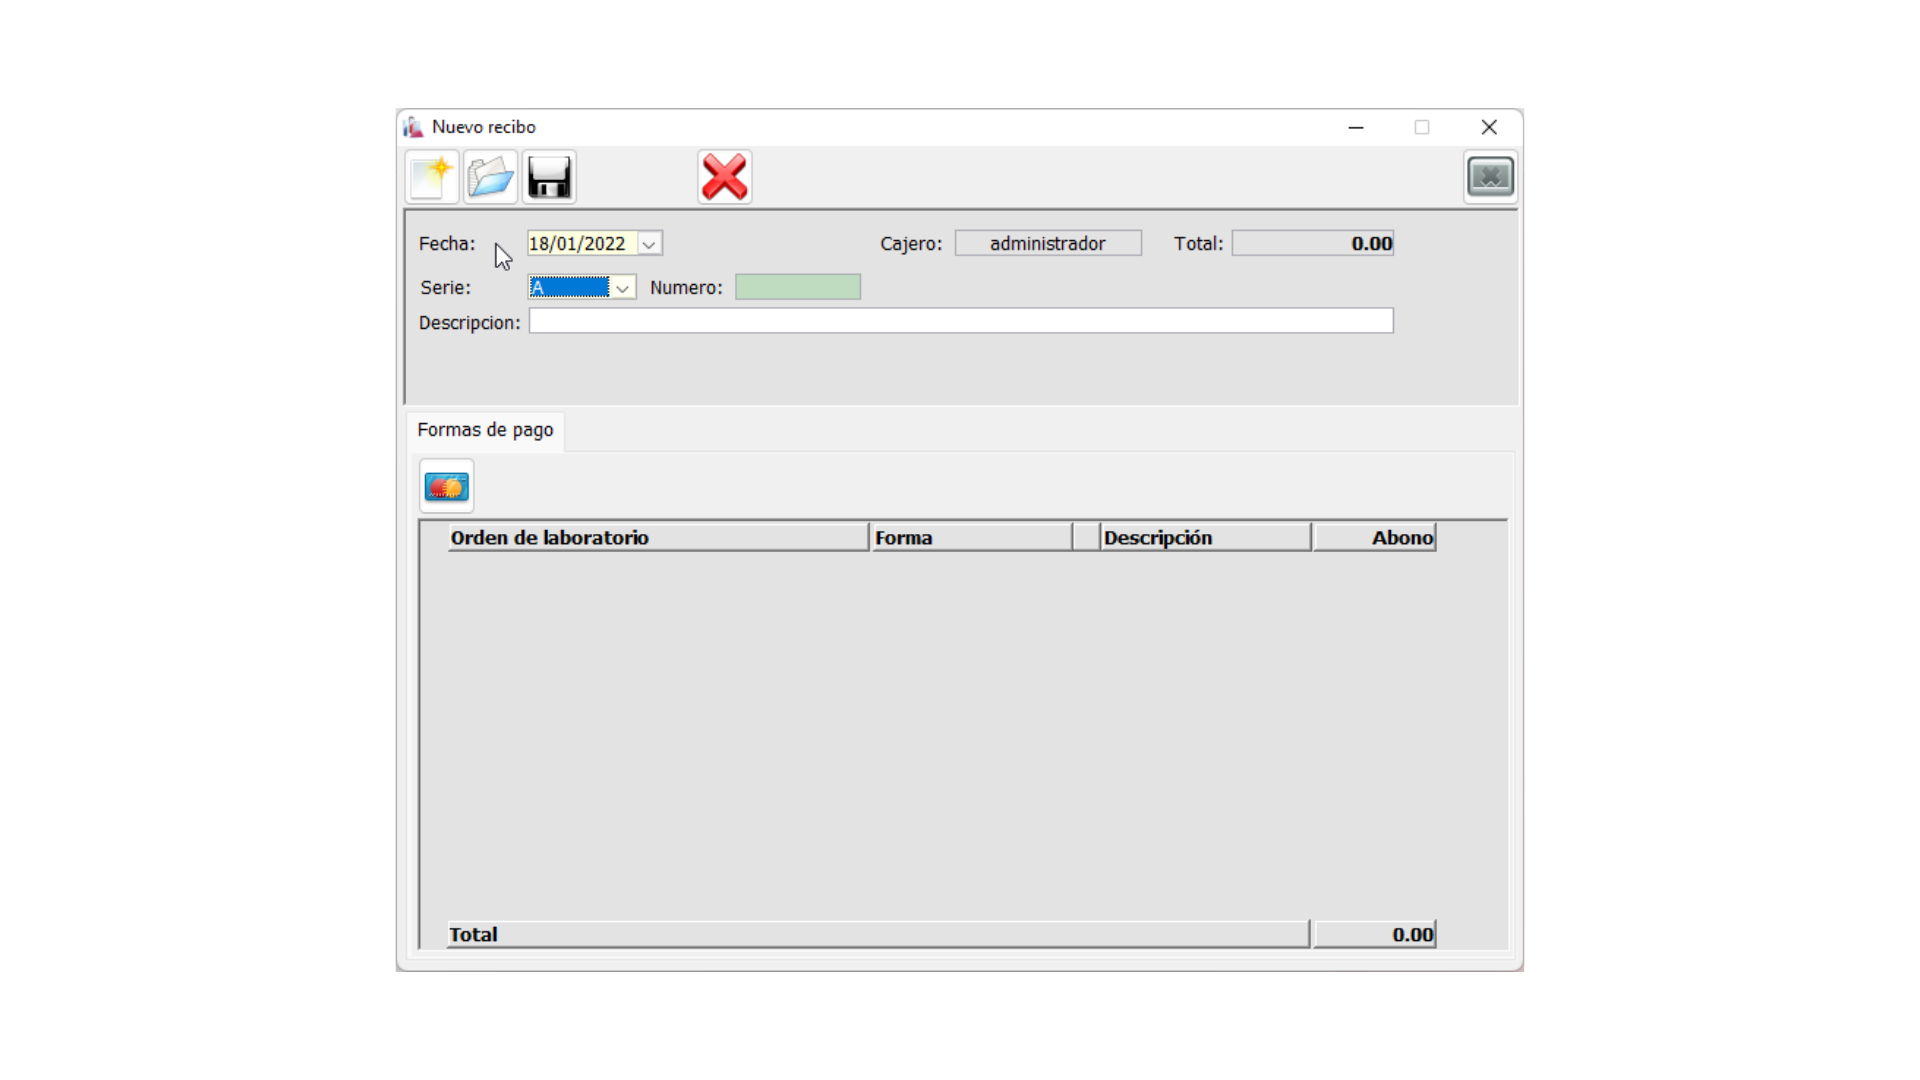Click the app icon in the title bar
Image resolution: width=1920 pixels, height=1080 pixels.
(413, 127)
